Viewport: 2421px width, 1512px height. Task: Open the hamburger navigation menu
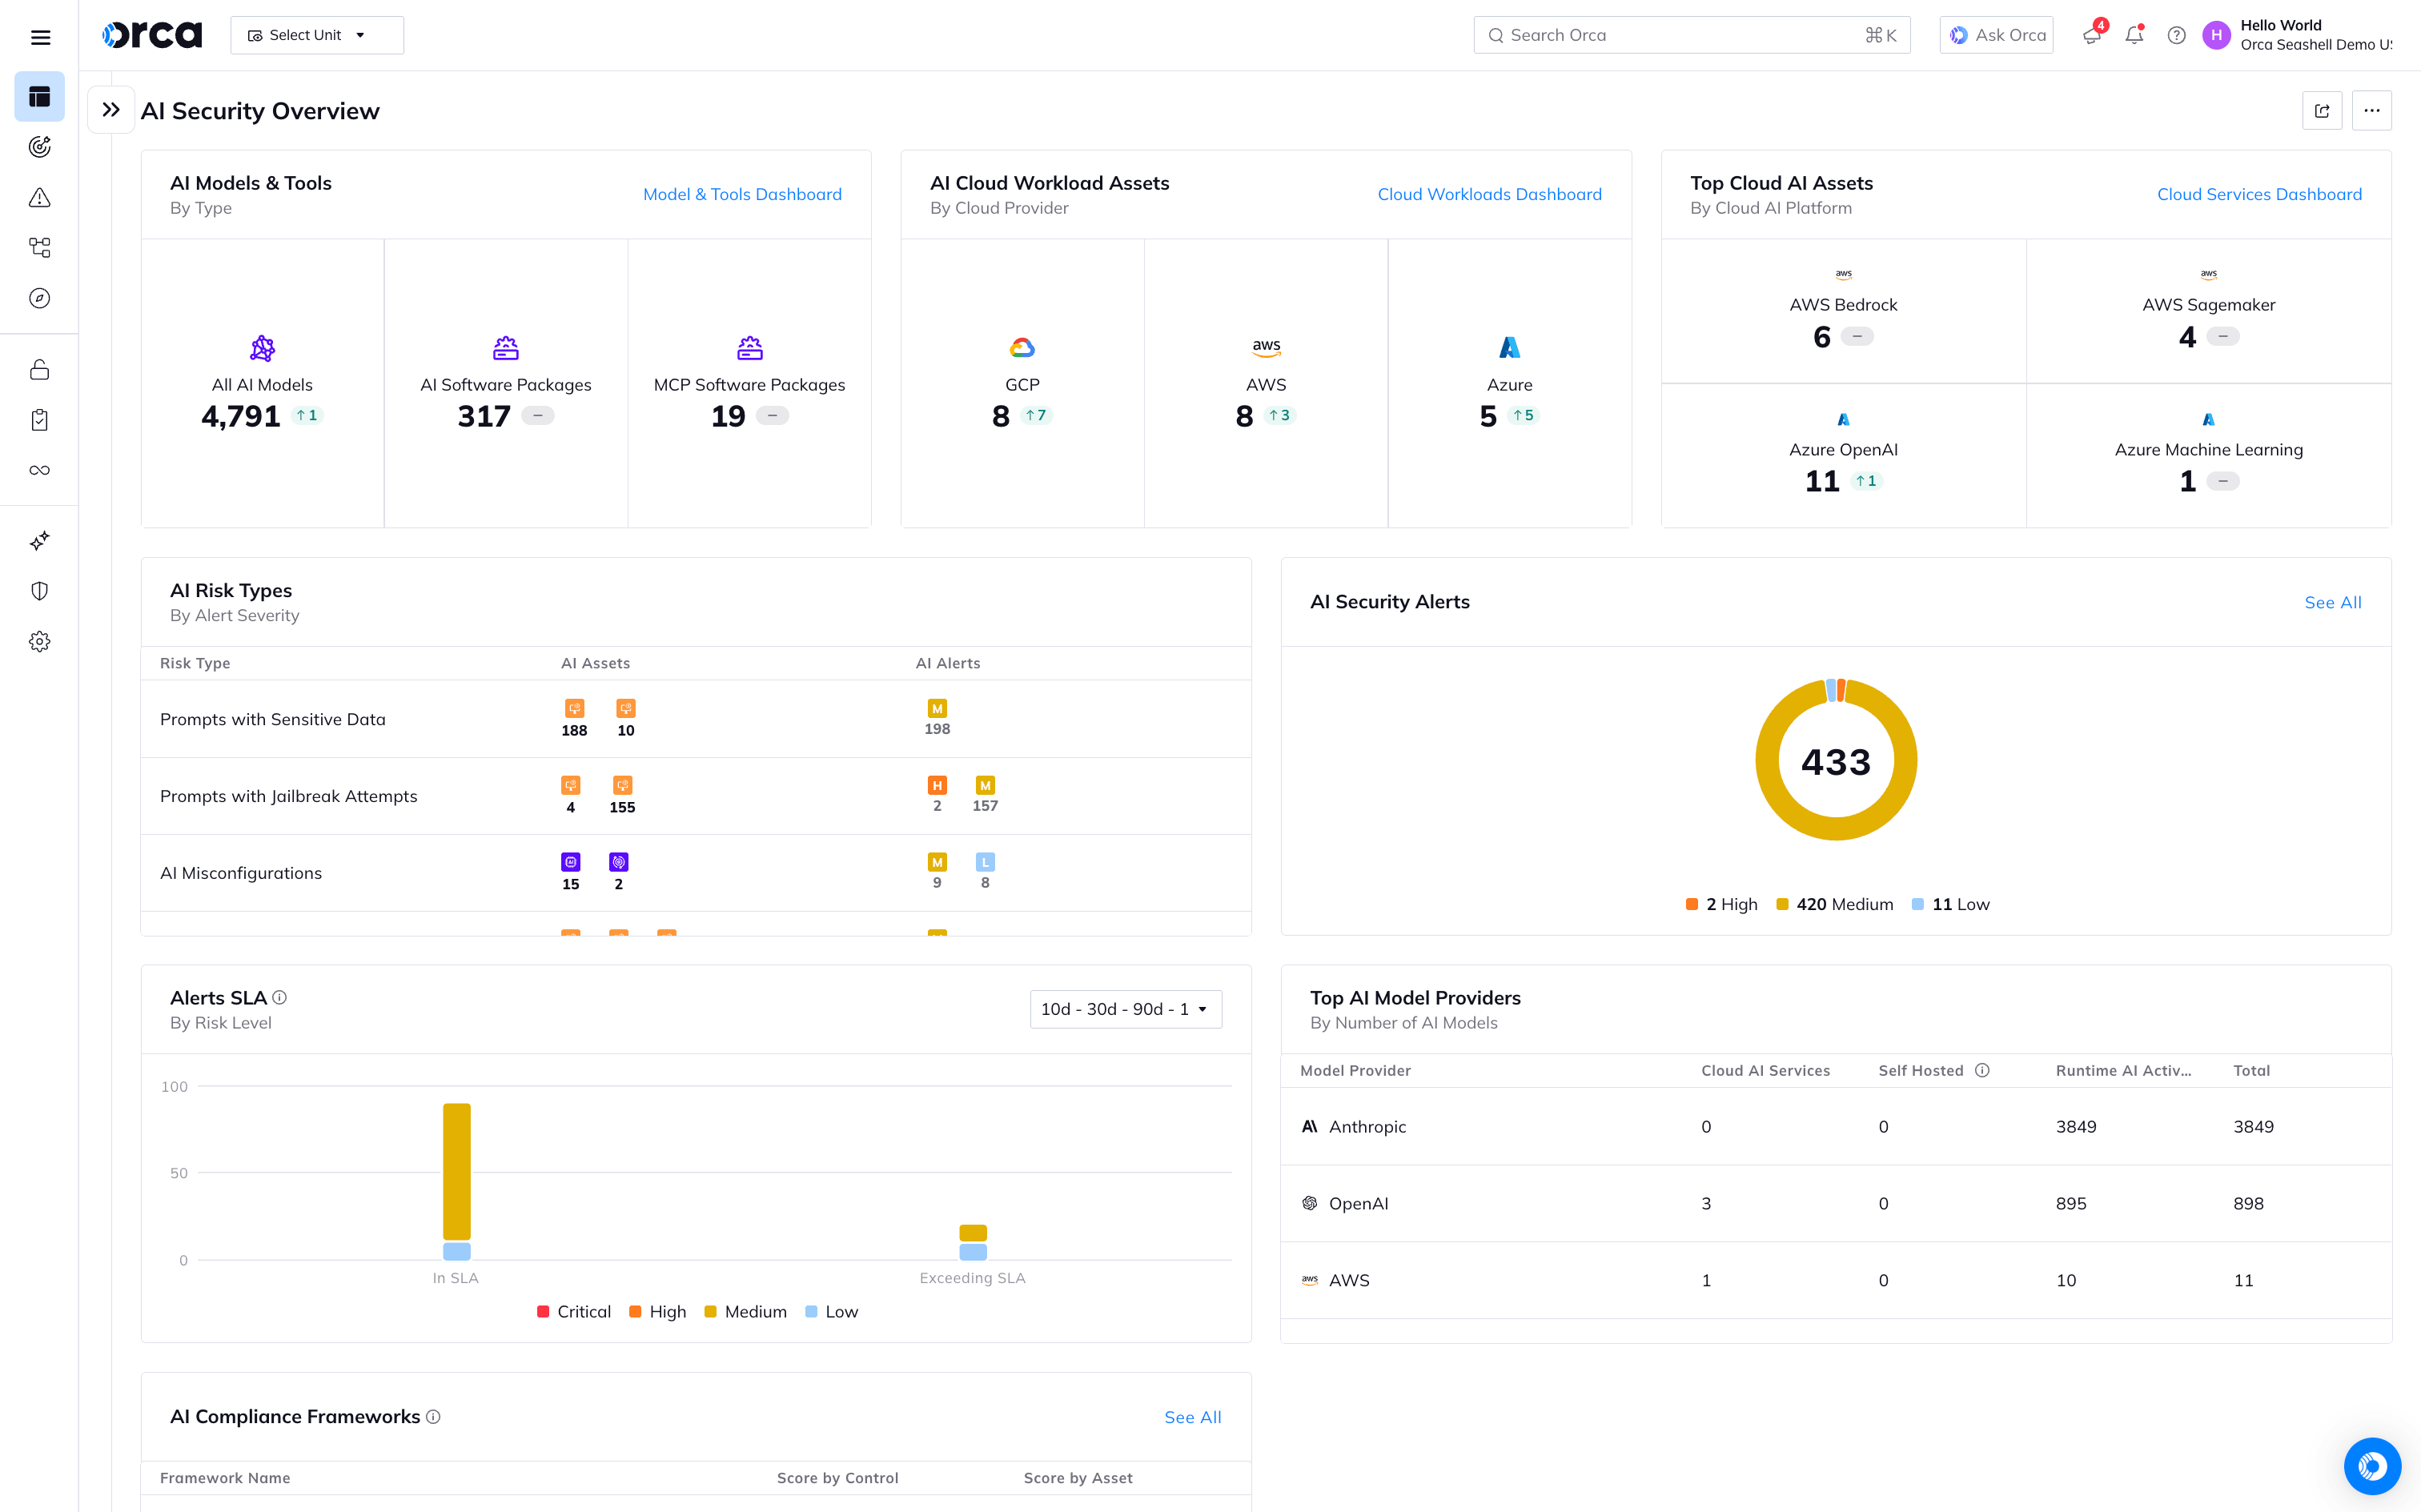[x=40, y=37]
